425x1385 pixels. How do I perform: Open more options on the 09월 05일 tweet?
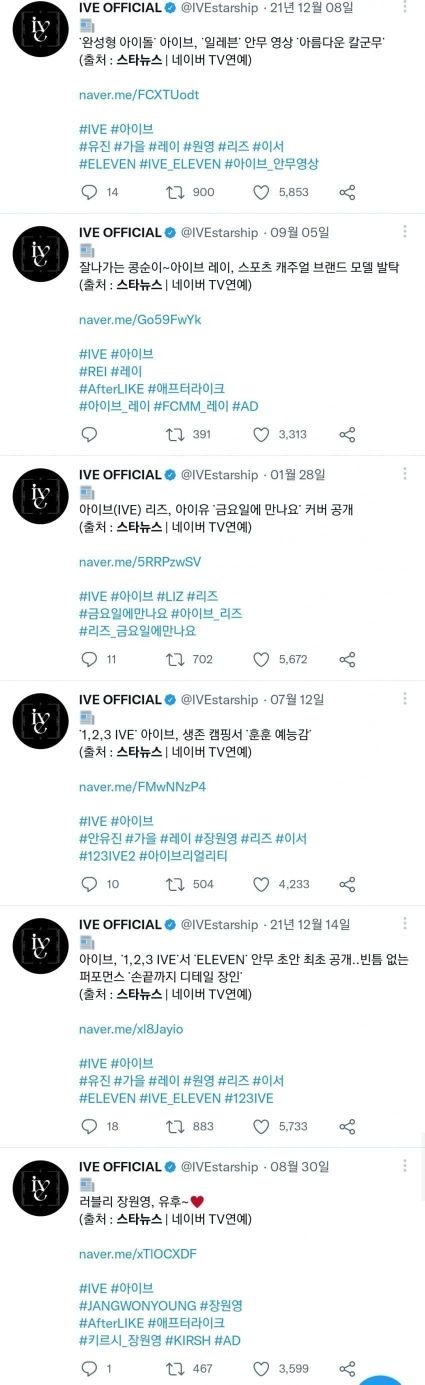point(404,232)
